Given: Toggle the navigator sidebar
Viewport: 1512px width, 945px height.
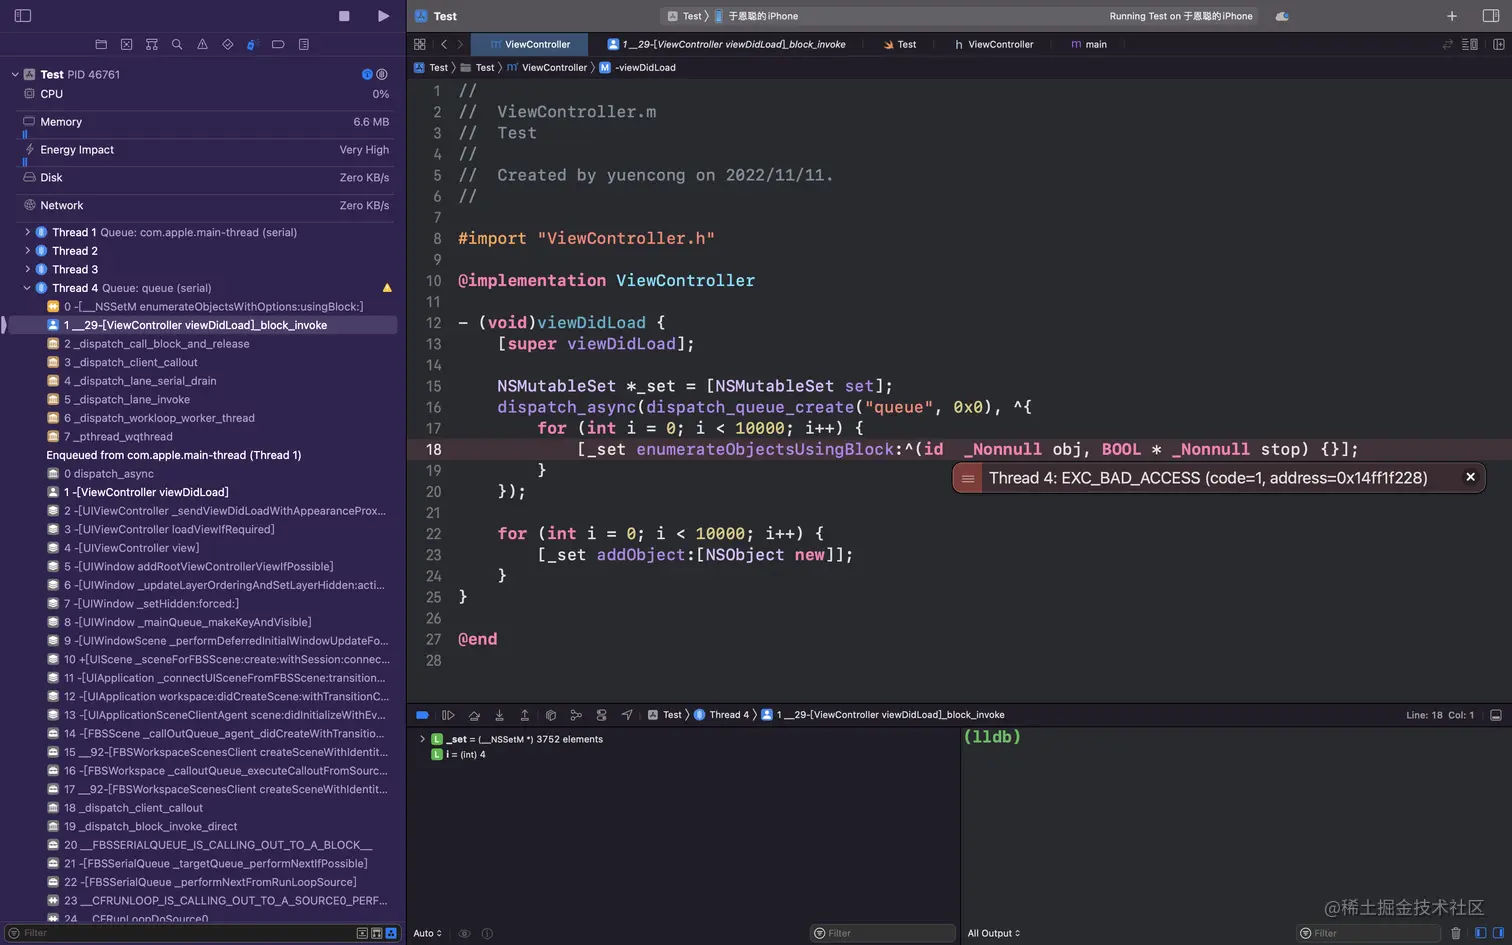Looking at the screenshot, I should tap(23, 16).
